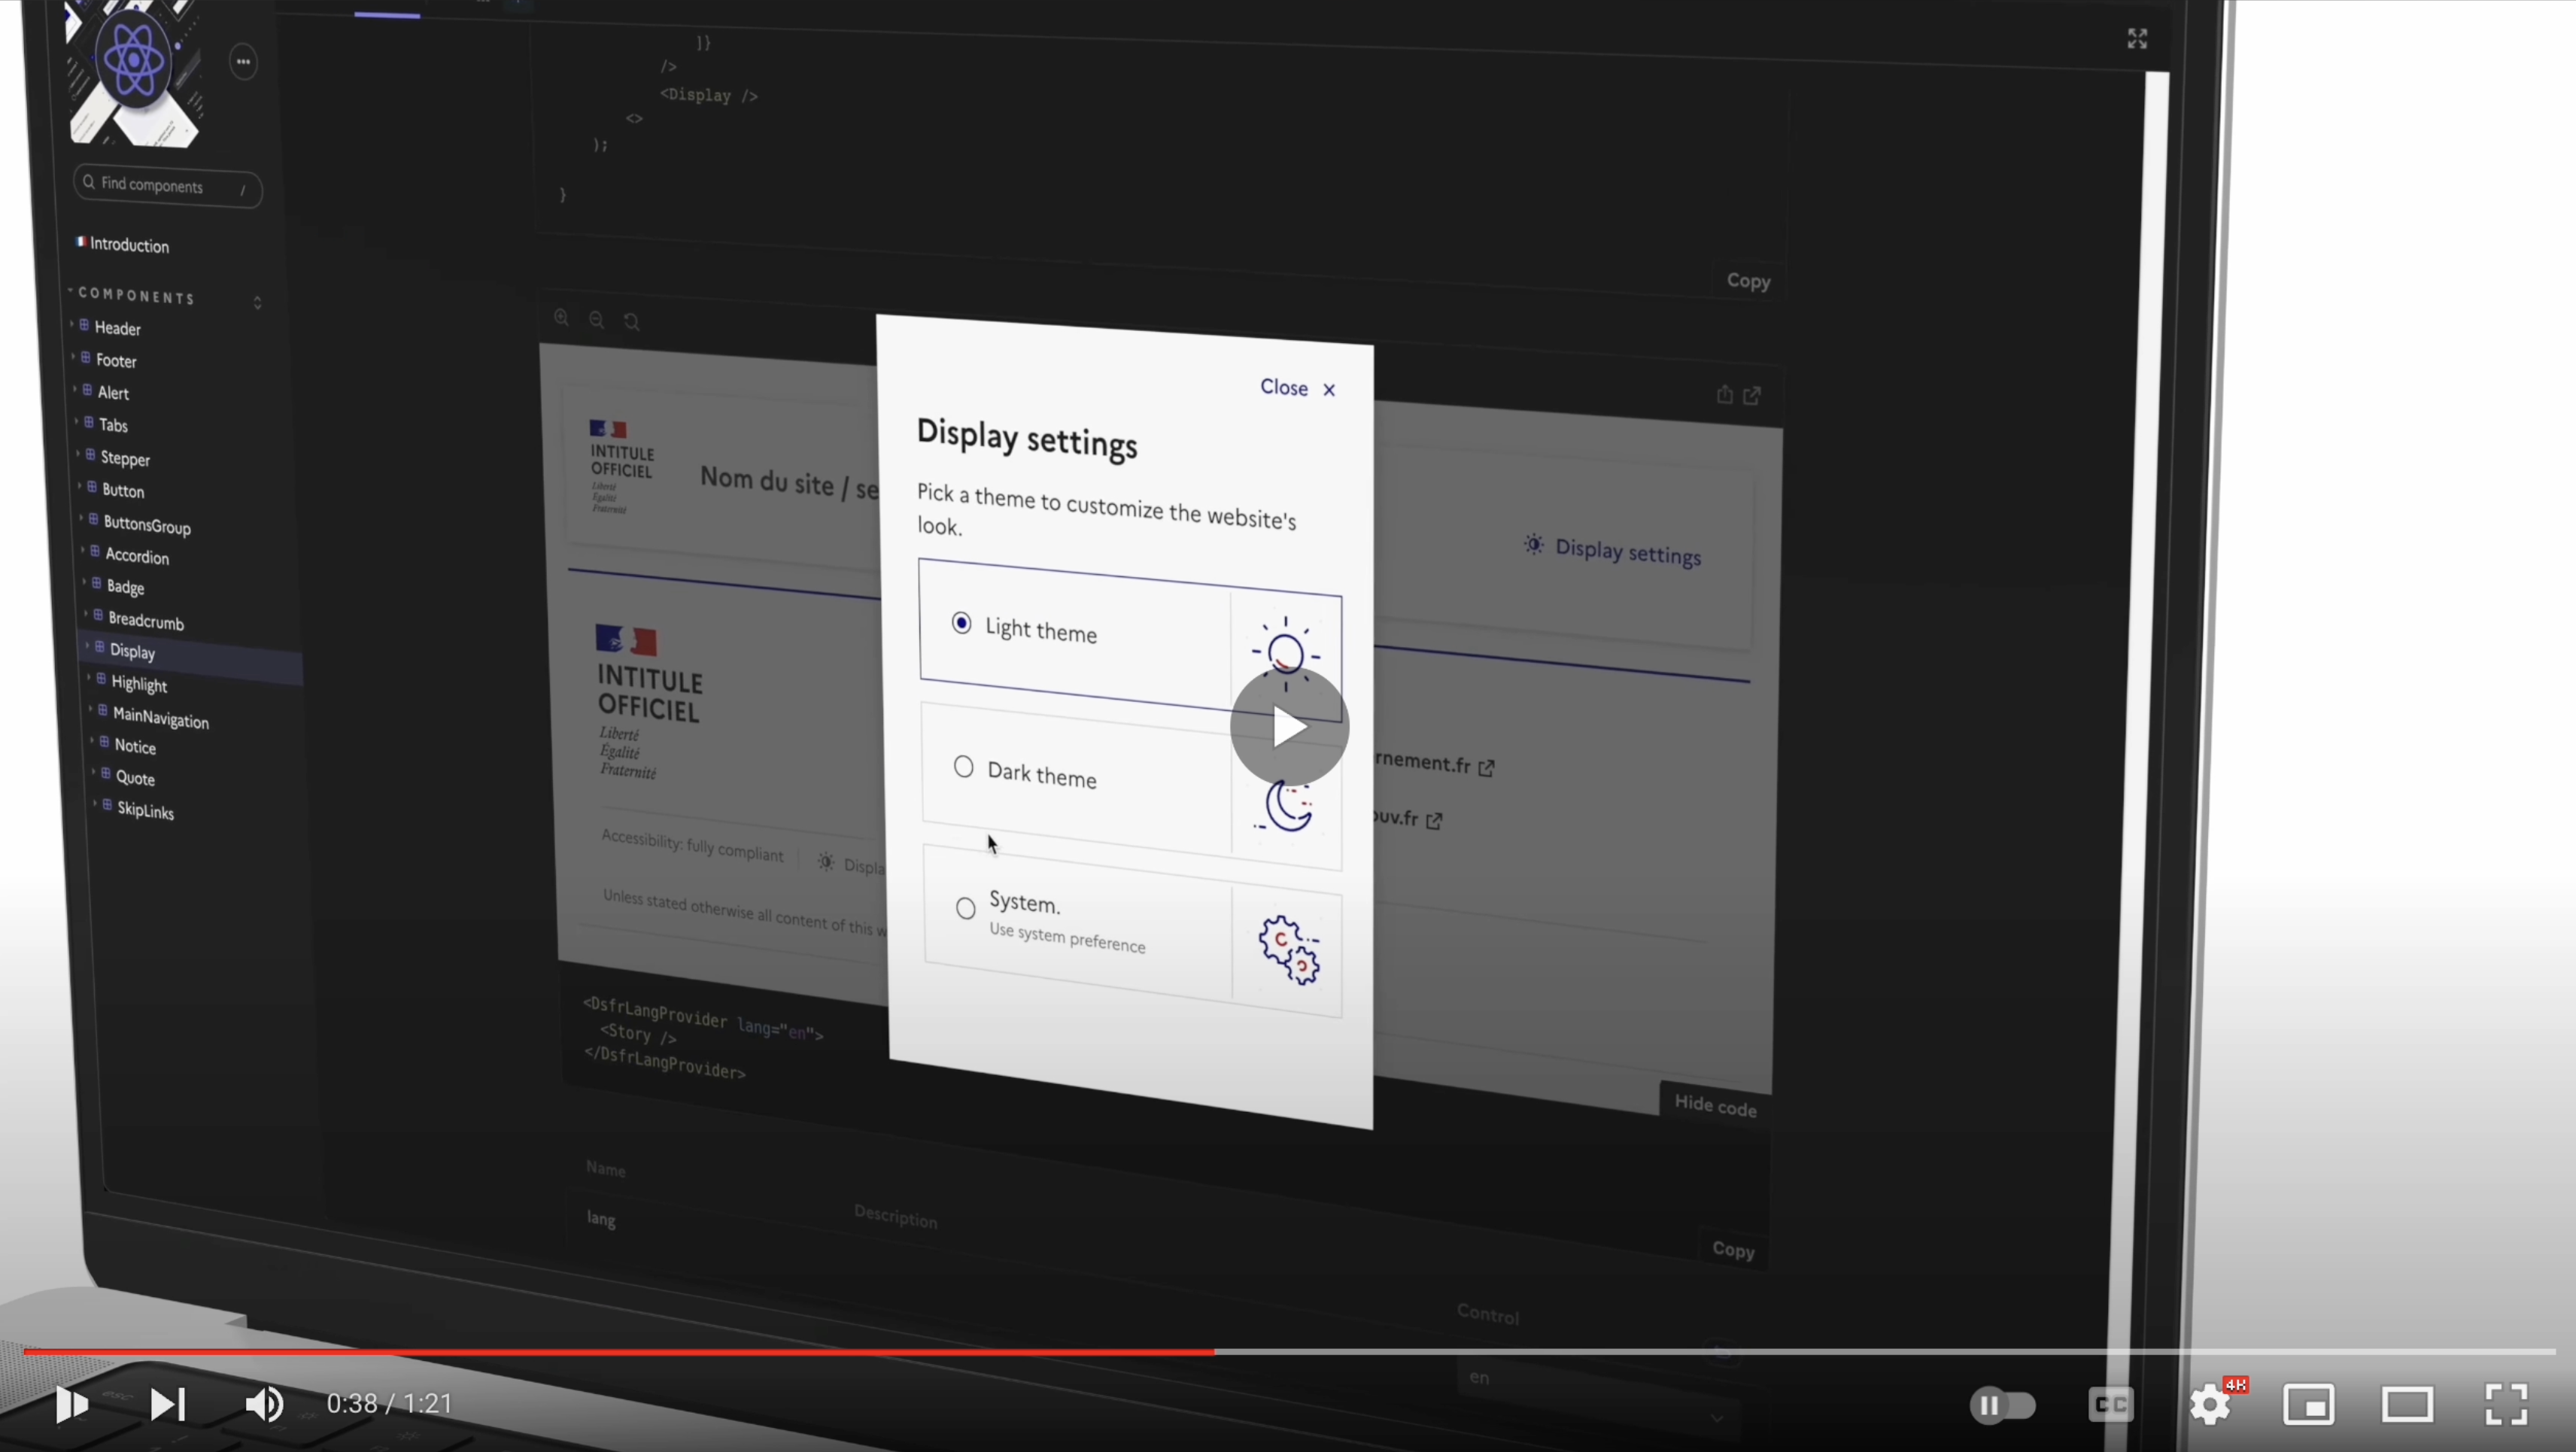Screen dimensions: 2576x1452
Task: Open the story in a new tab icon
Action: 1752,395
